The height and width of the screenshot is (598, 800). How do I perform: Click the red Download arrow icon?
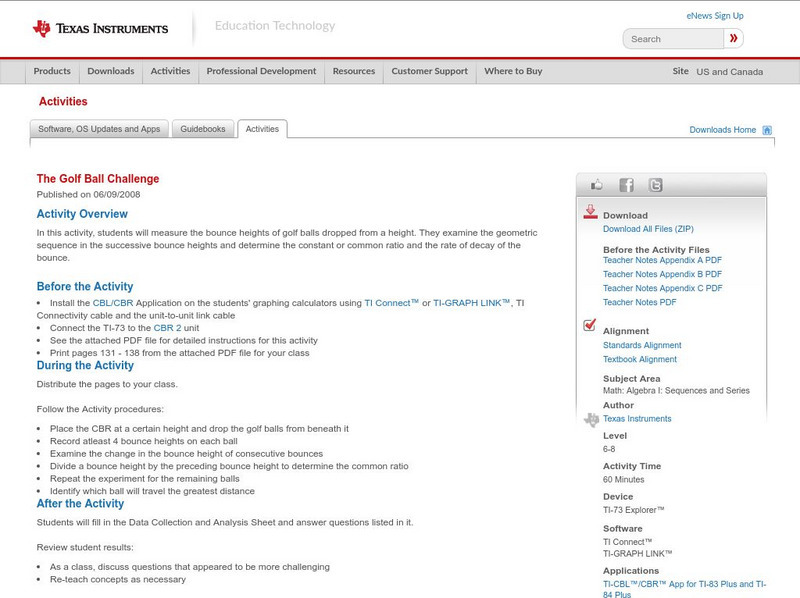click(x=590, y=212)
